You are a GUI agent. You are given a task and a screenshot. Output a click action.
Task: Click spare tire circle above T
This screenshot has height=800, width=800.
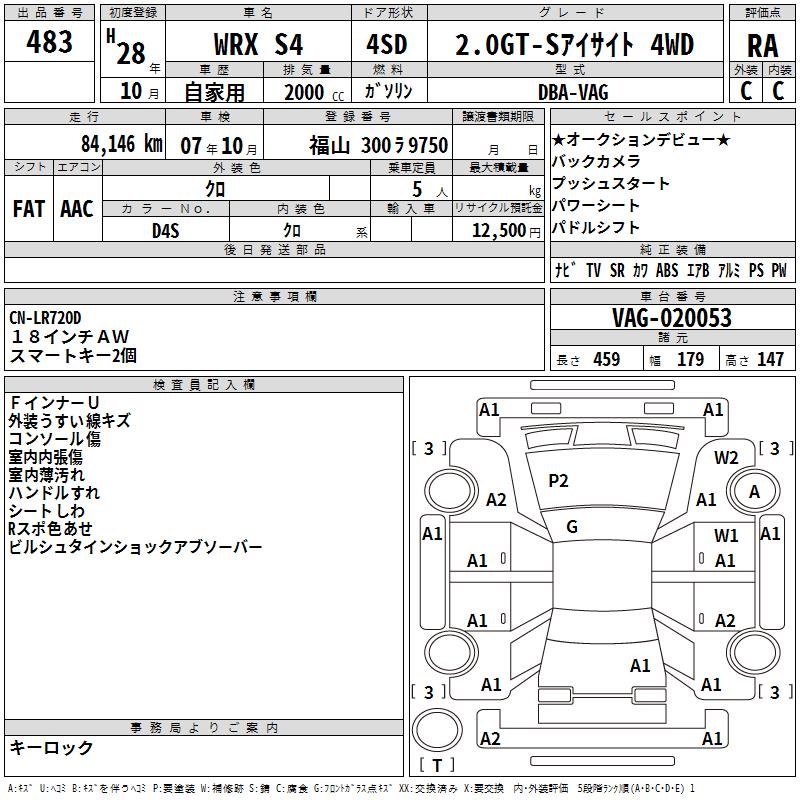pyautogui.click(x=437, y=730)
